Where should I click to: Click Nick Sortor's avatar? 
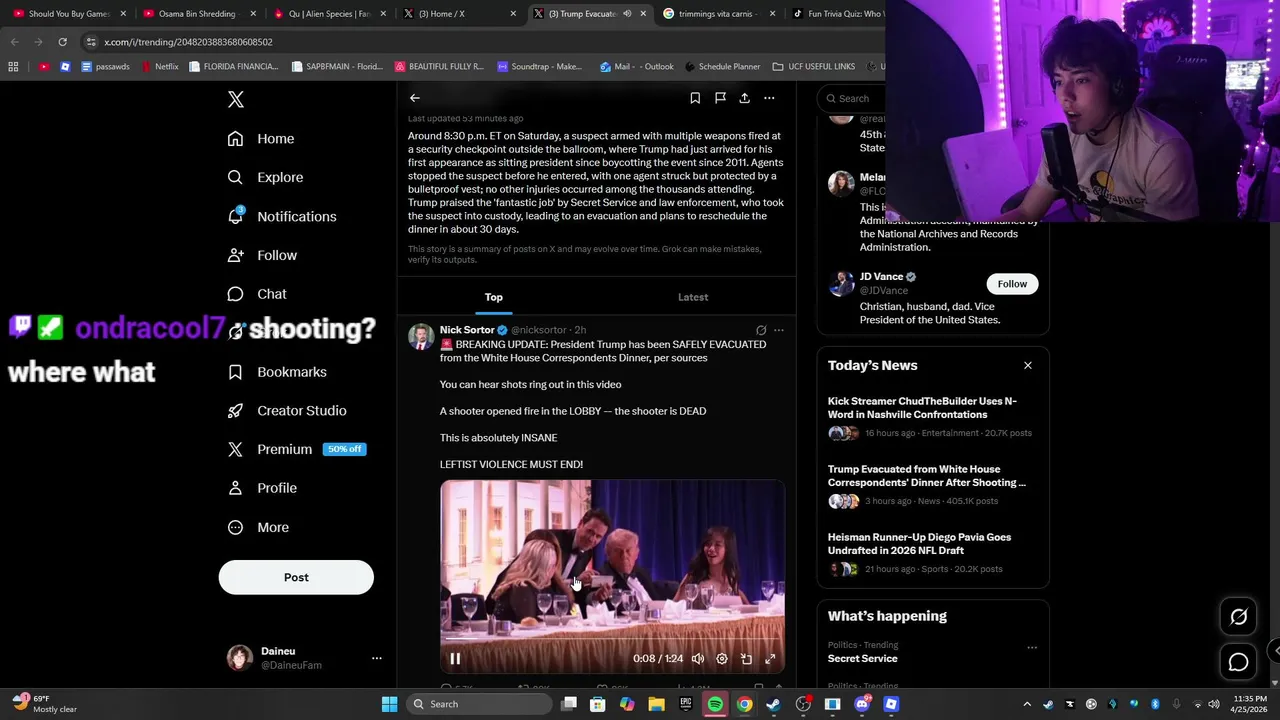tap(421, 336)
